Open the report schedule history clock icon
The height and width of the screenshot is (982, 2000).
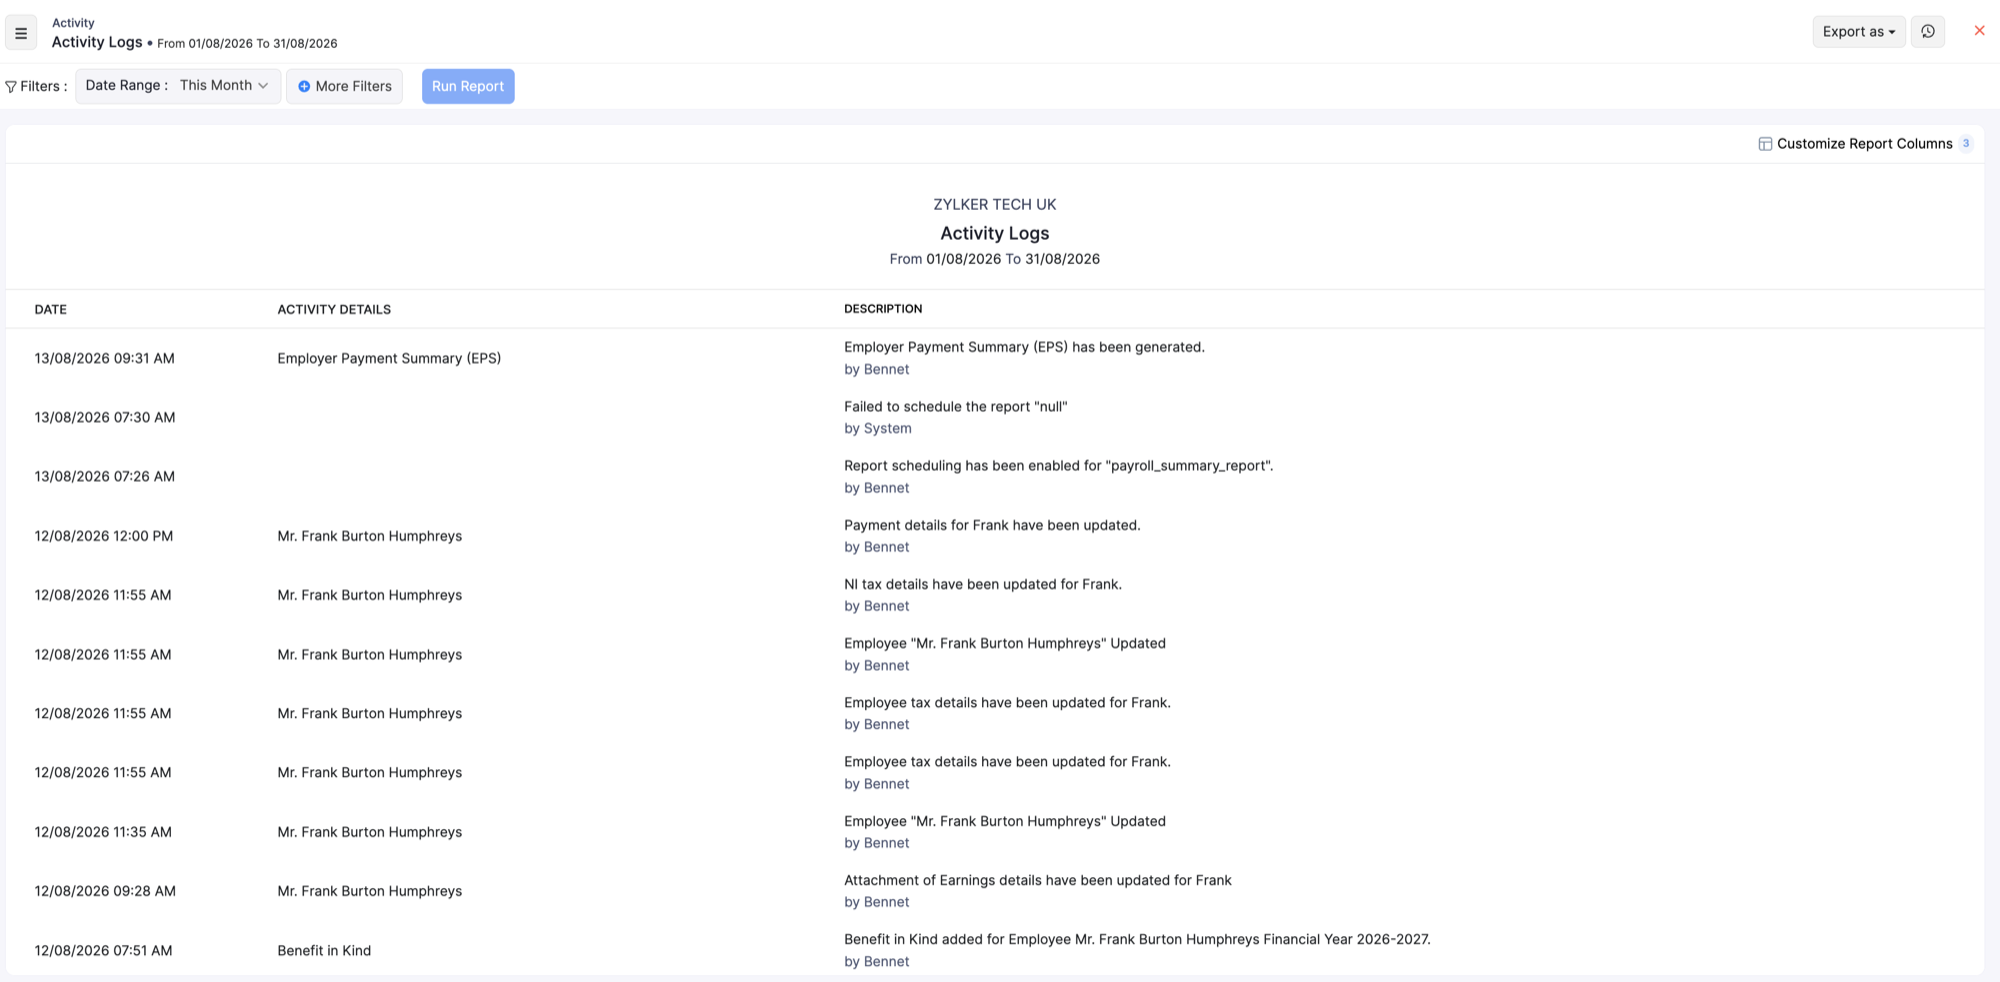pyautogui.click(x=1928, y=31)
